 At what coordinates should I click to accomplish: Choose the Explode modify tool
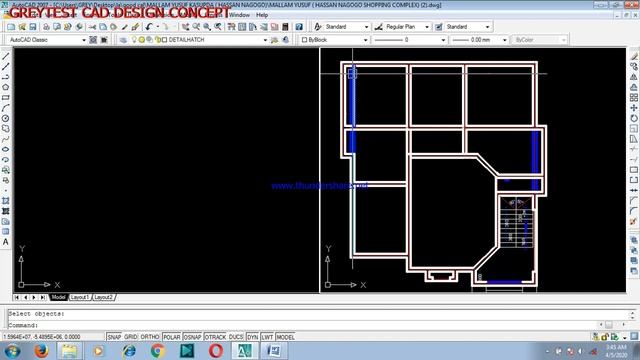point(634,222)
